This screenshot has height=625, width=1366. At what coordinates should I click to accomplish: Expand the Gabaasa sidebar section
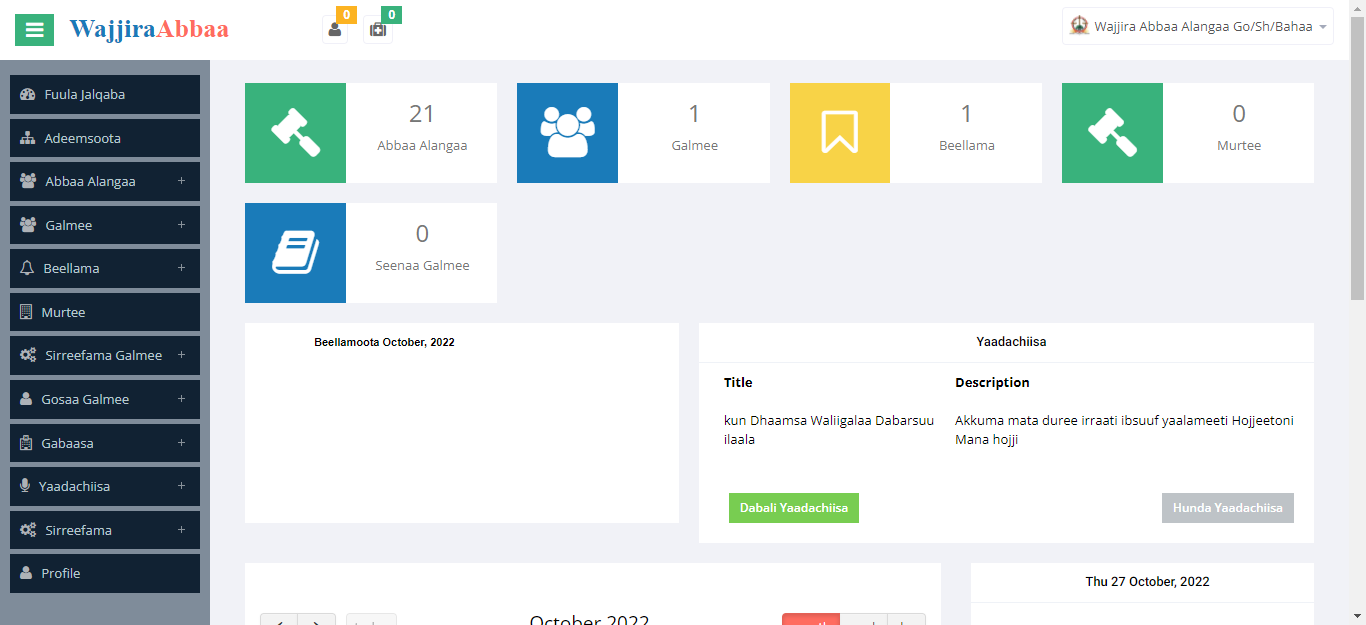coord(105,443)
